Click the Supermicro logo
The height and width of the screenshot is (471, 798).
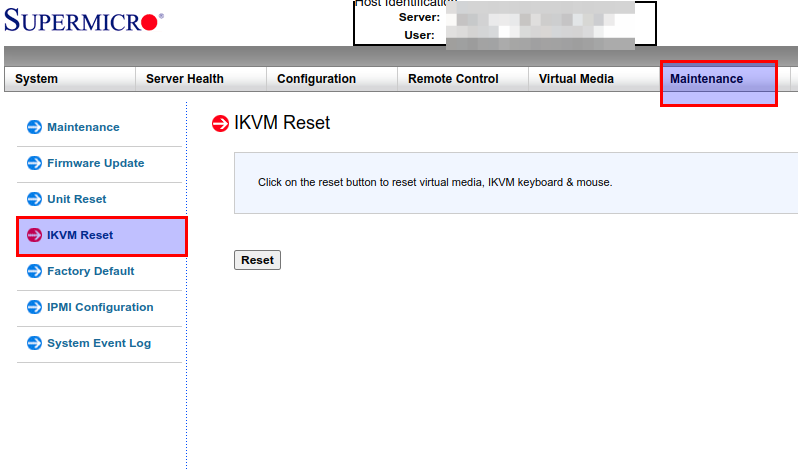(x=84, y=20)
